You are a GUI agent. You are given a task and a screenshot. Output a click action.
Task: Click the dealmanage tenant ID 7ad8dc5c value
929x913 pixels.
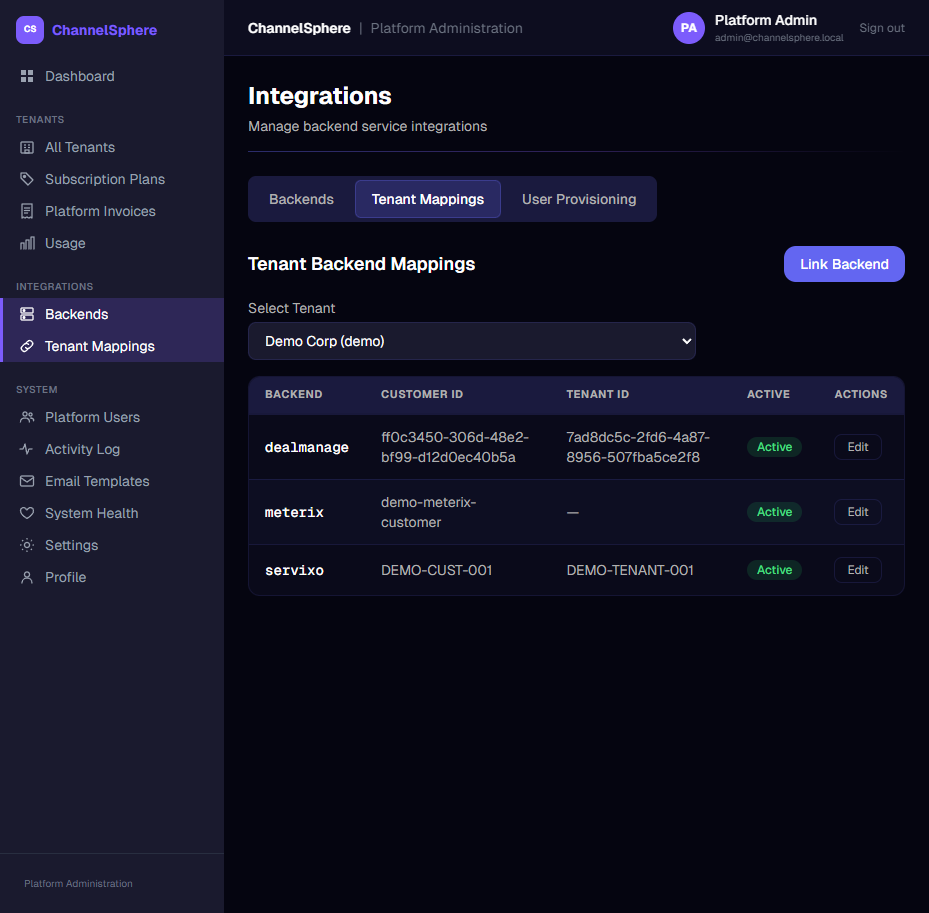click(638, 447)
